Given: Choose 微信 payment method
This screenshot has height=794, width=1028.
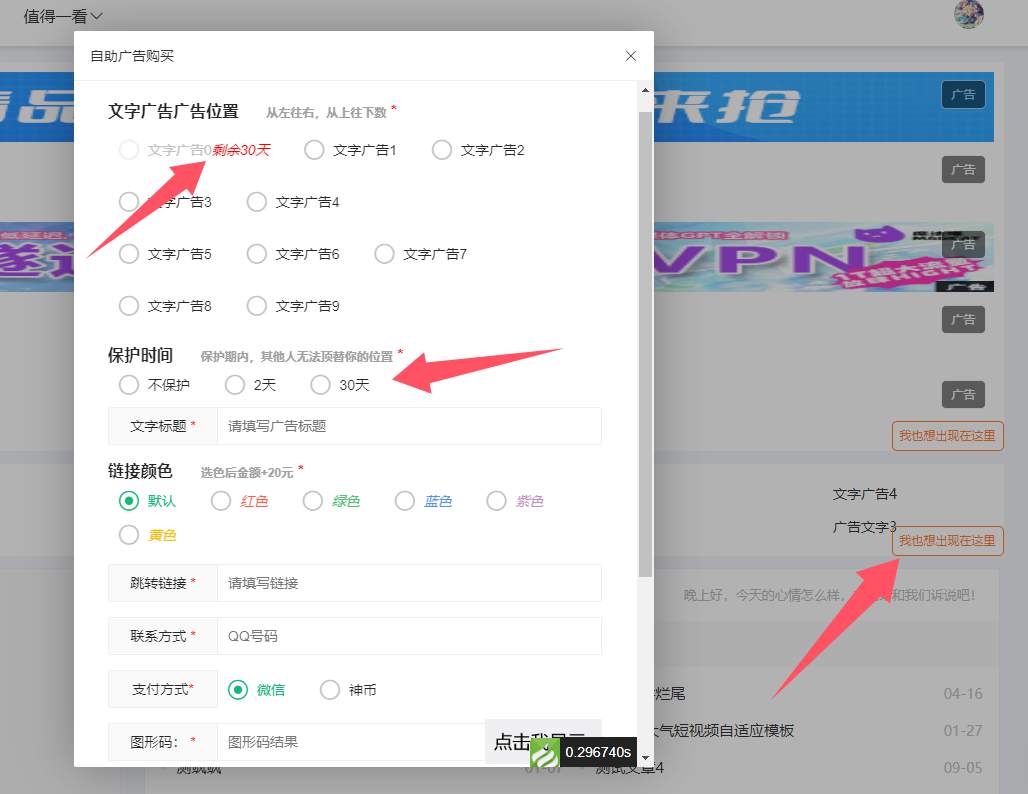Looking at the screenshot, I should point(238,690).
